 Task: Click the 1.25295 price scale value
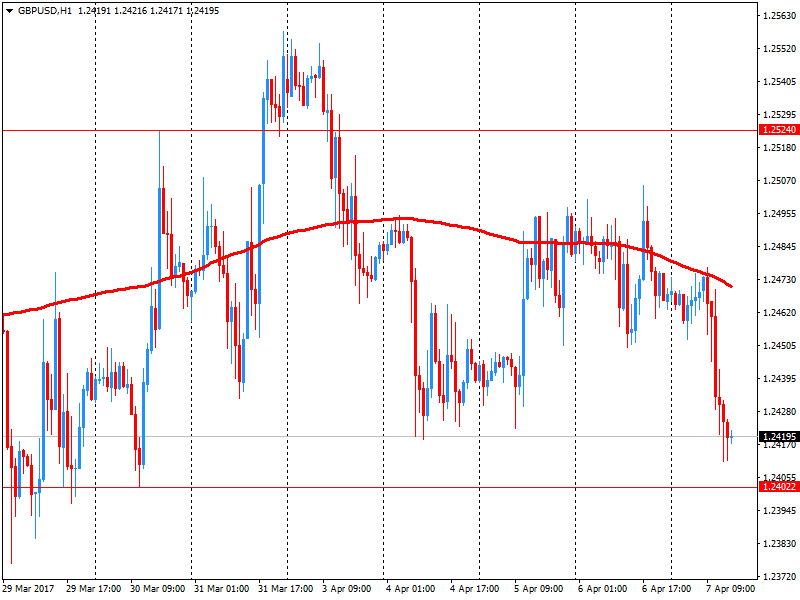tap(779, 115)
